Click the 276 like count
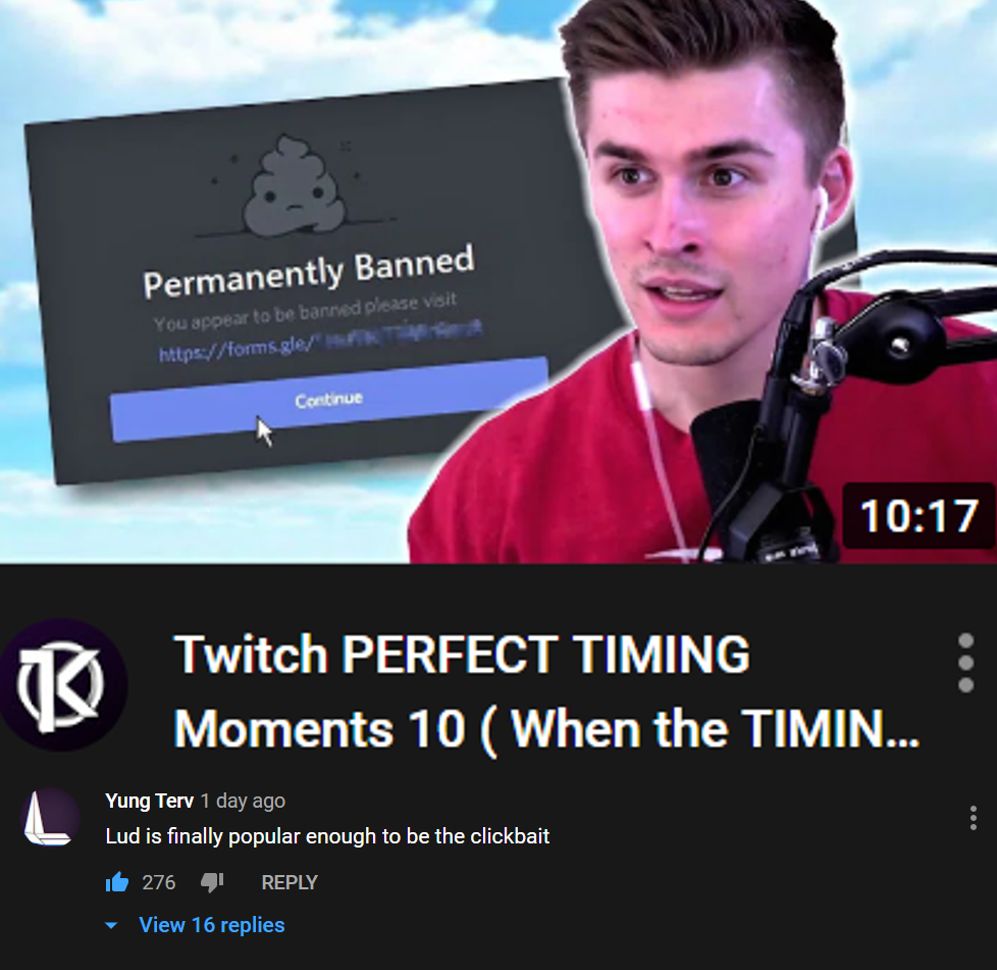The height and width of the screenshot is (970, 997). click(x=158, y=882)
